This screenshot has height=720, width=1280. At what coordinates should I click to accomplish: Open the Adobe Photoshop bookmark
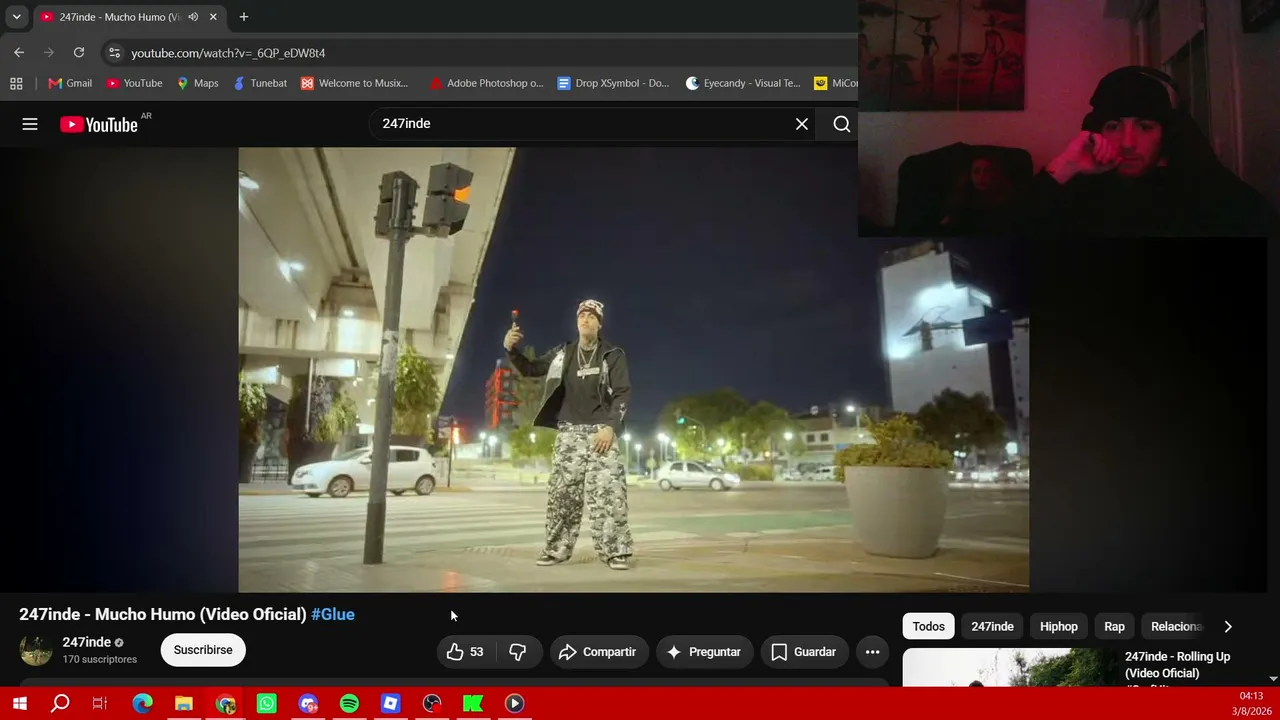tap(486, 83)
